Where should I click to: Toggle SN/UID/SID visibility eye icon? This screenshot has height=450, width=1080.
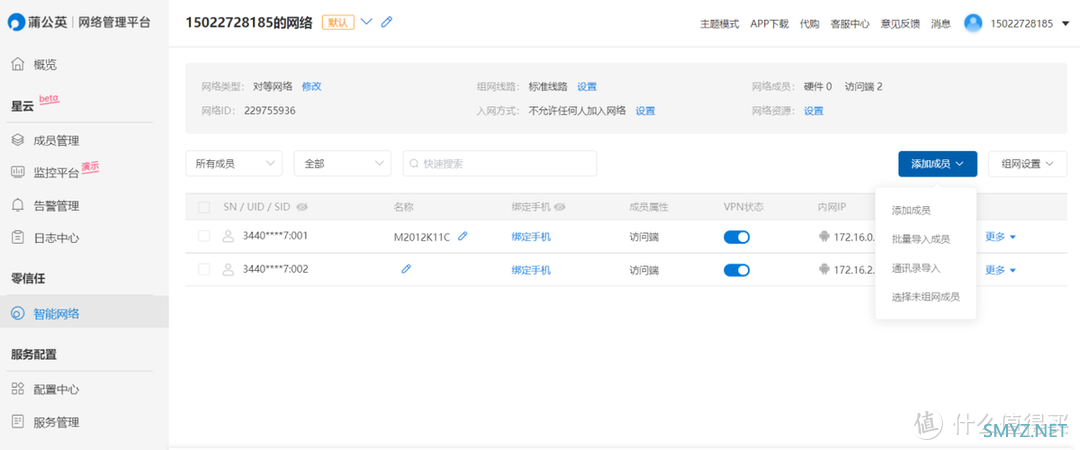click(x=302, y=207)
